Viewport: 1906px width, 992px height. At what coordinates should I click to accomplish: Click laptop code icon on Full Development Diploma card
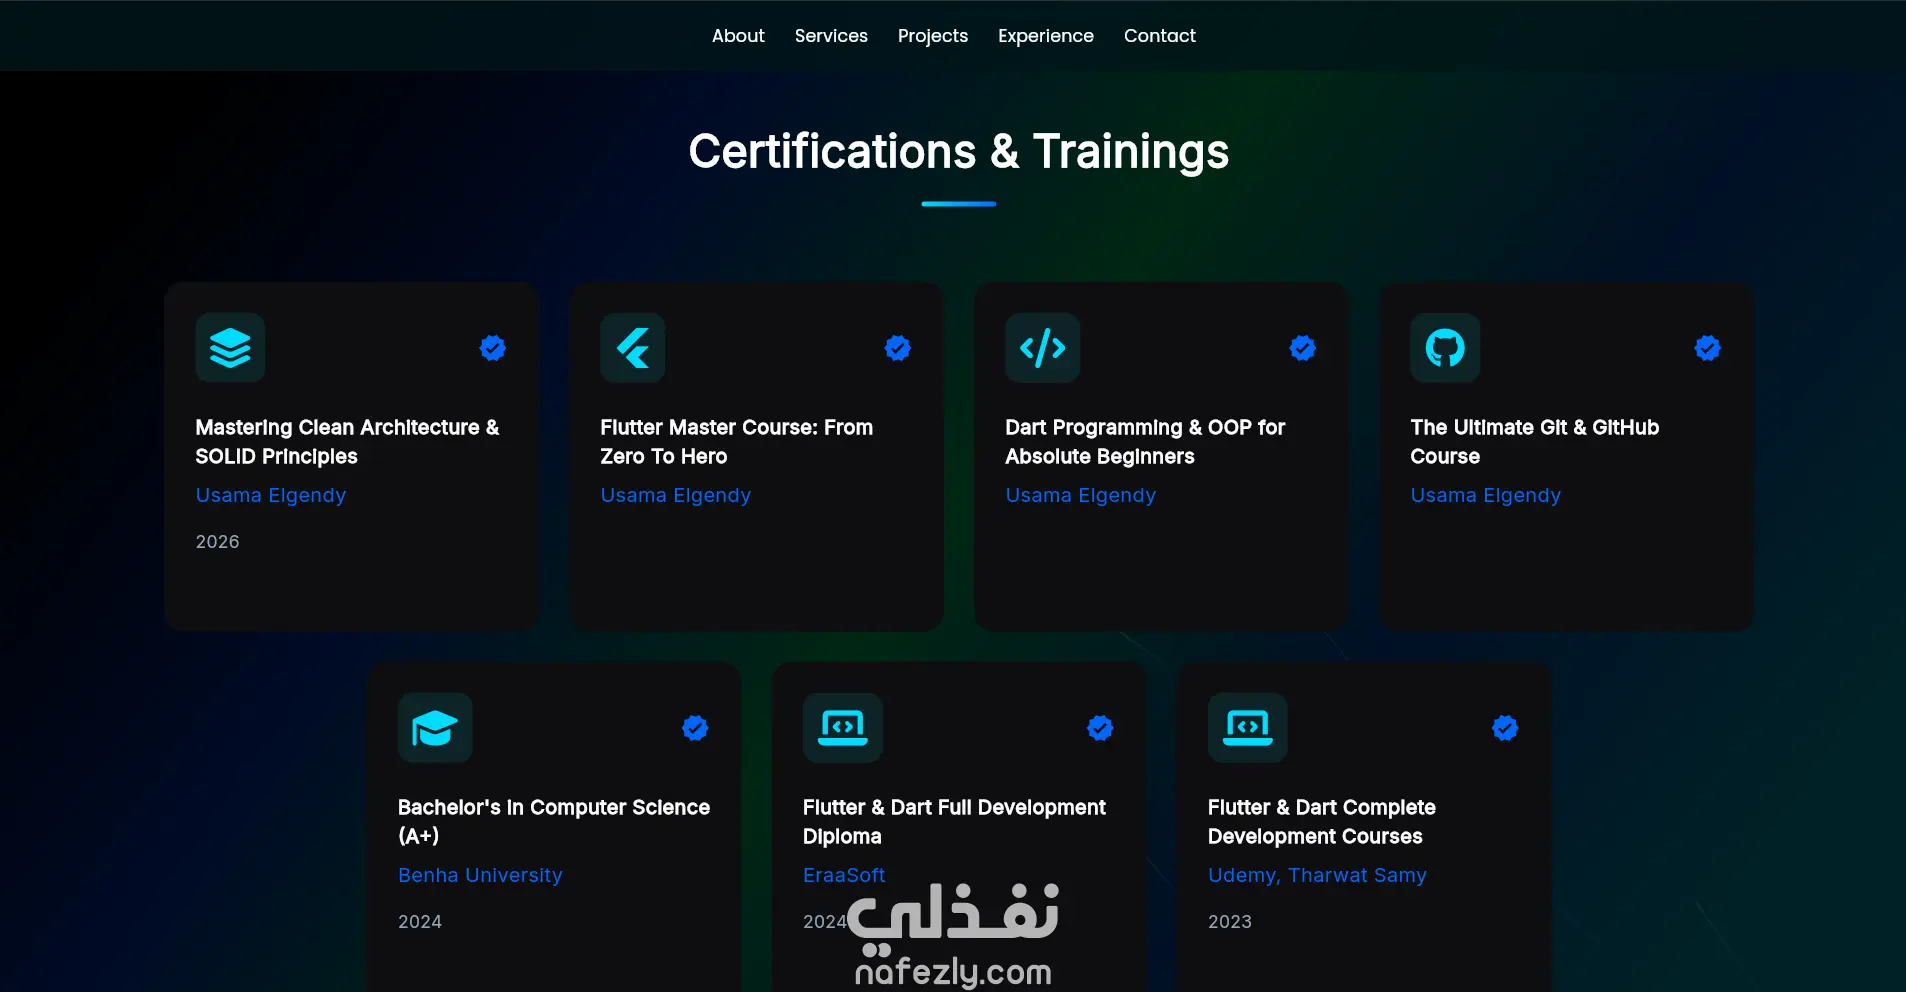coord(843,728)
